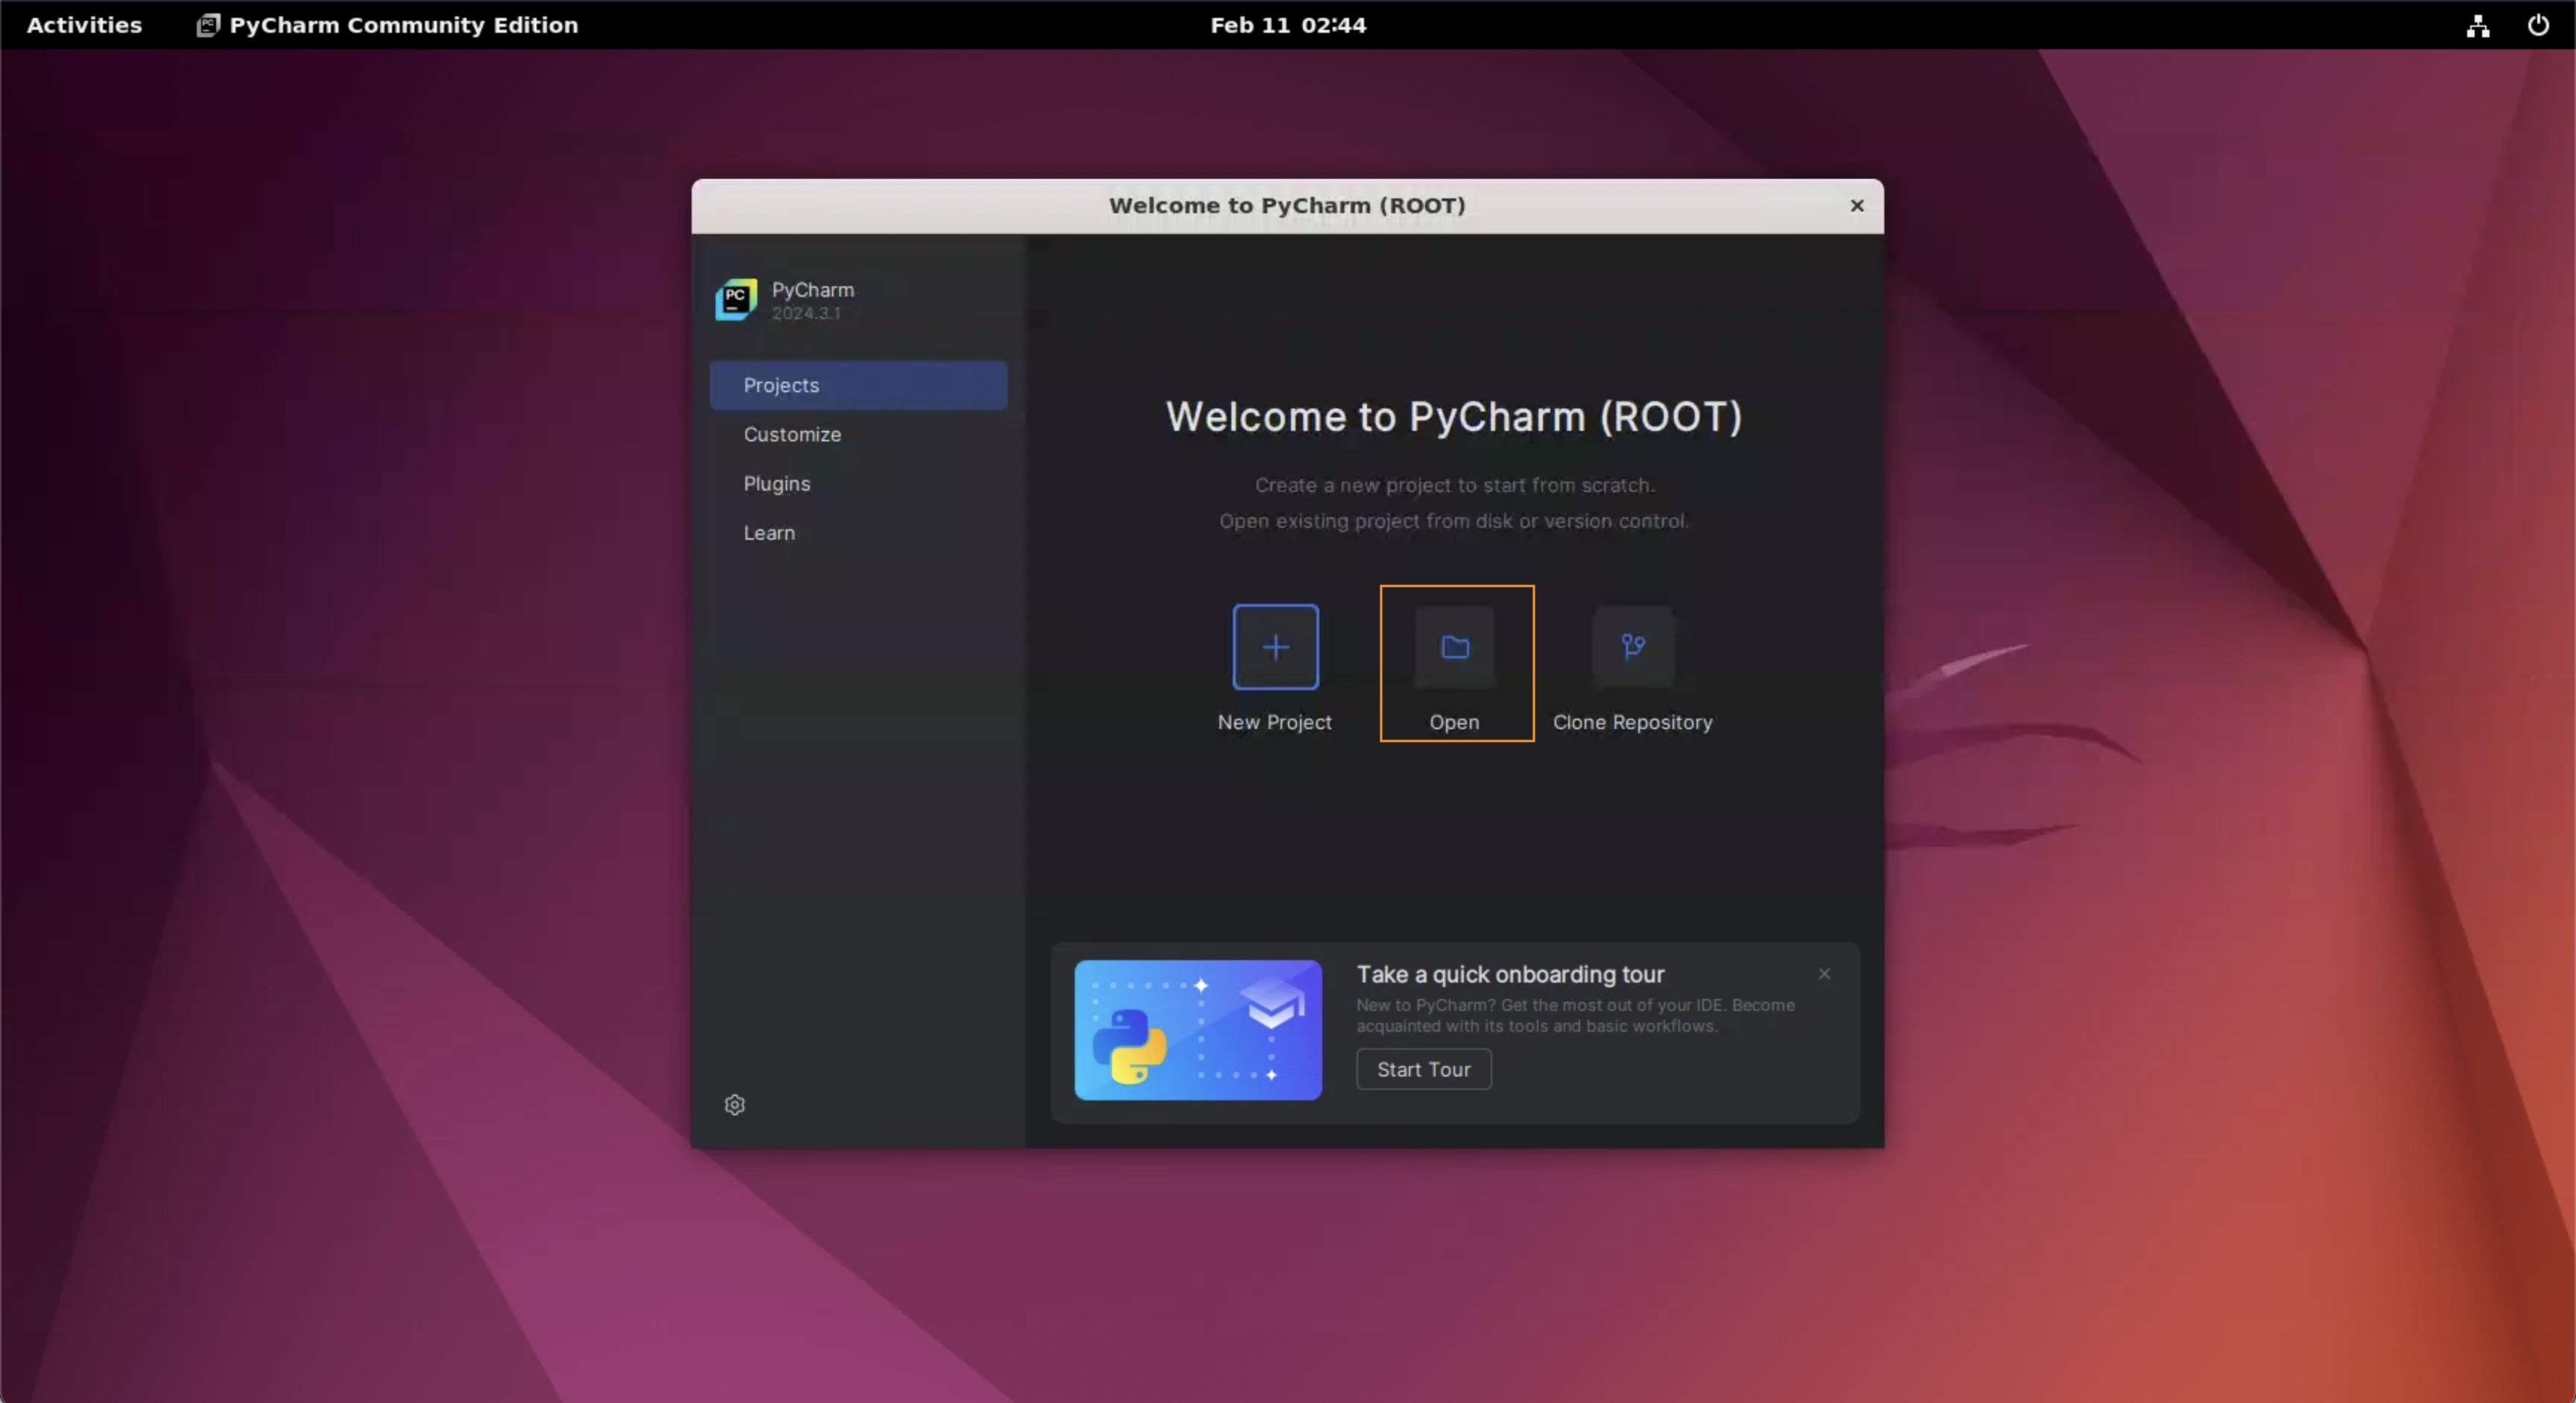Click the New Project plus icon
Viewport: 2576px width, 1403px height.
[x=1275, y=647]
